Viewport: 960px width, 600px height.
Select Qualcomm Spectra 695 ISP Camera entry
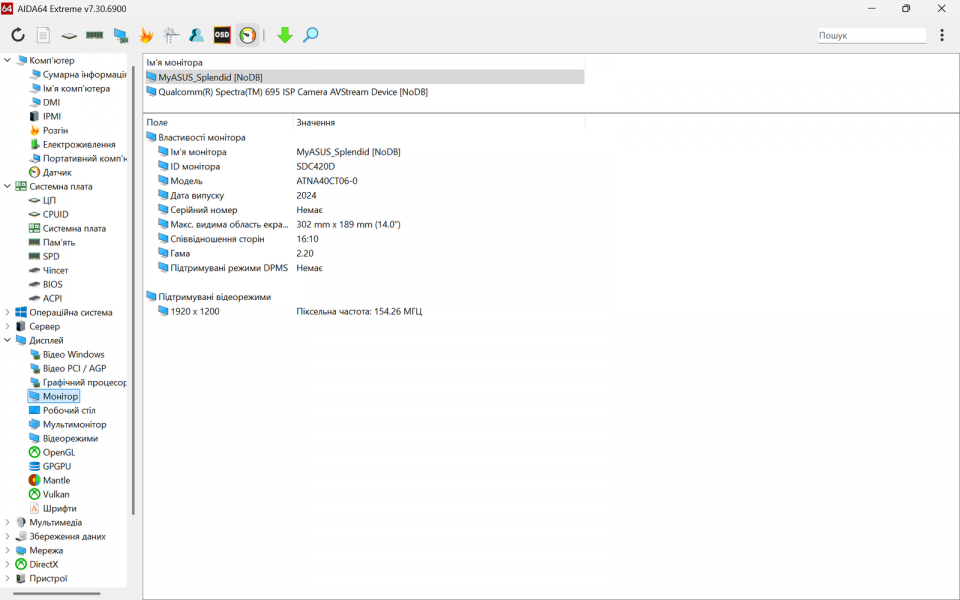287,92
